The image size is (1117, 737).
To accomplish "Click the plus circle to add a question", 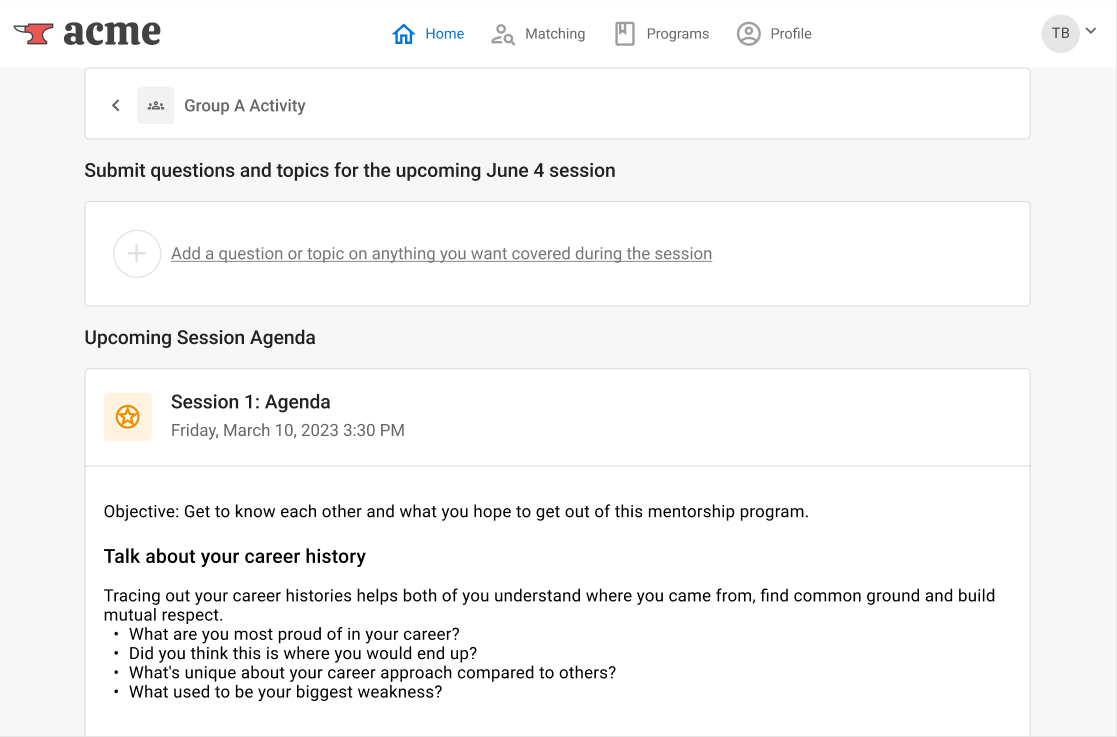I will point(137,253).
